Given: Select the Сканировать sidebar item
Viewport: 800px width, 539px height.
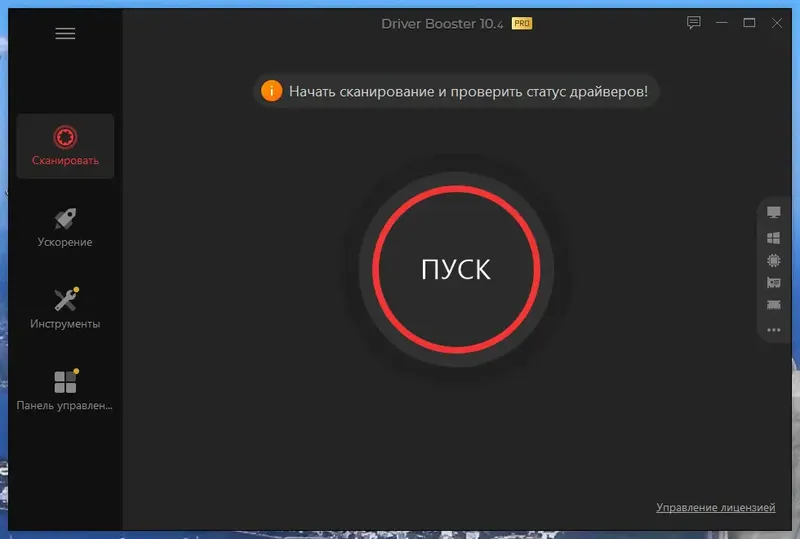Looking at the screenshot, I should click(x=65, y=146).
